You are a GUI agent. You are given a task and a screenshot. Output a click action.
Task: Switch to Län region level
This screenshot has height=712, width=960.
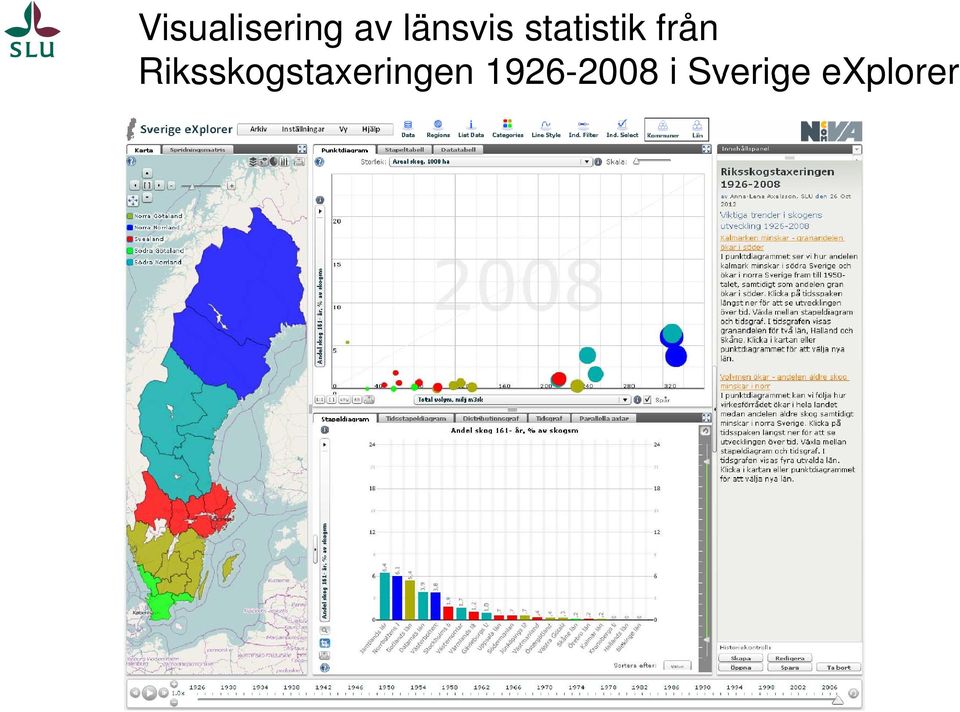(697, 129)
